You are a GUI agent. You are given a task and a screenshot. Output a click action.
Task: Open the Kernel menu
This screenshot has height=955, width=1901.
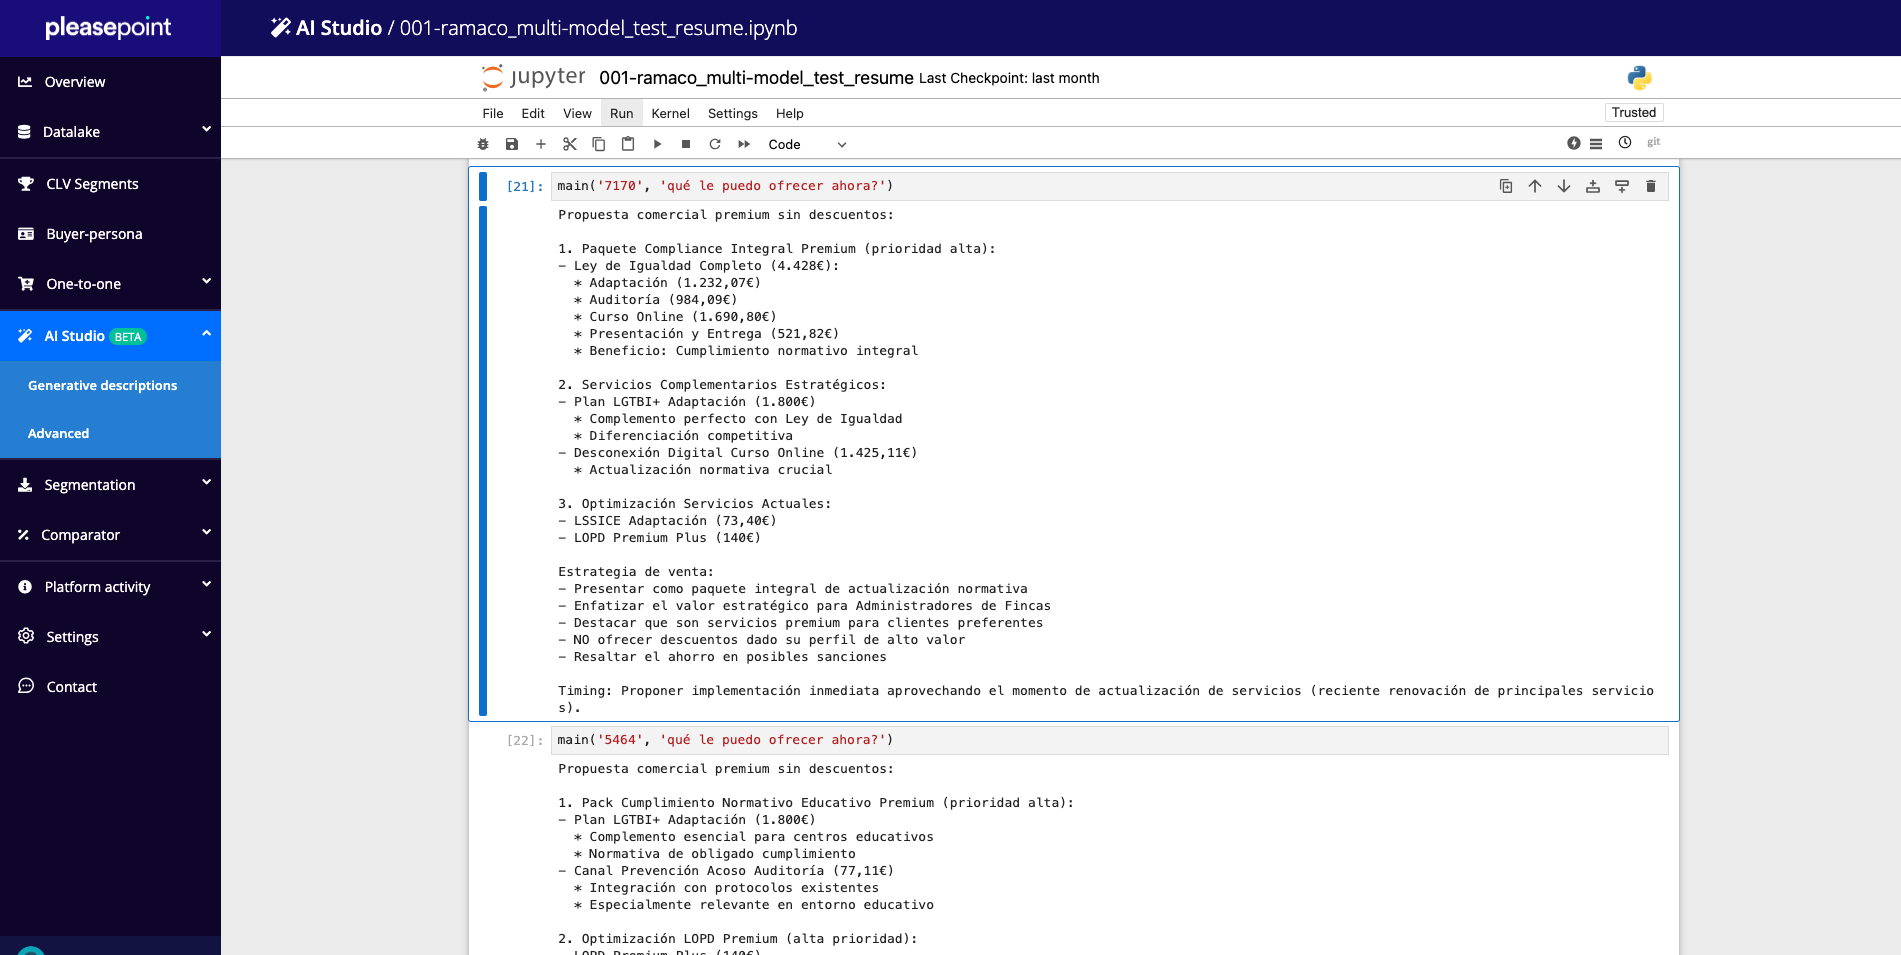click(670, 113)
